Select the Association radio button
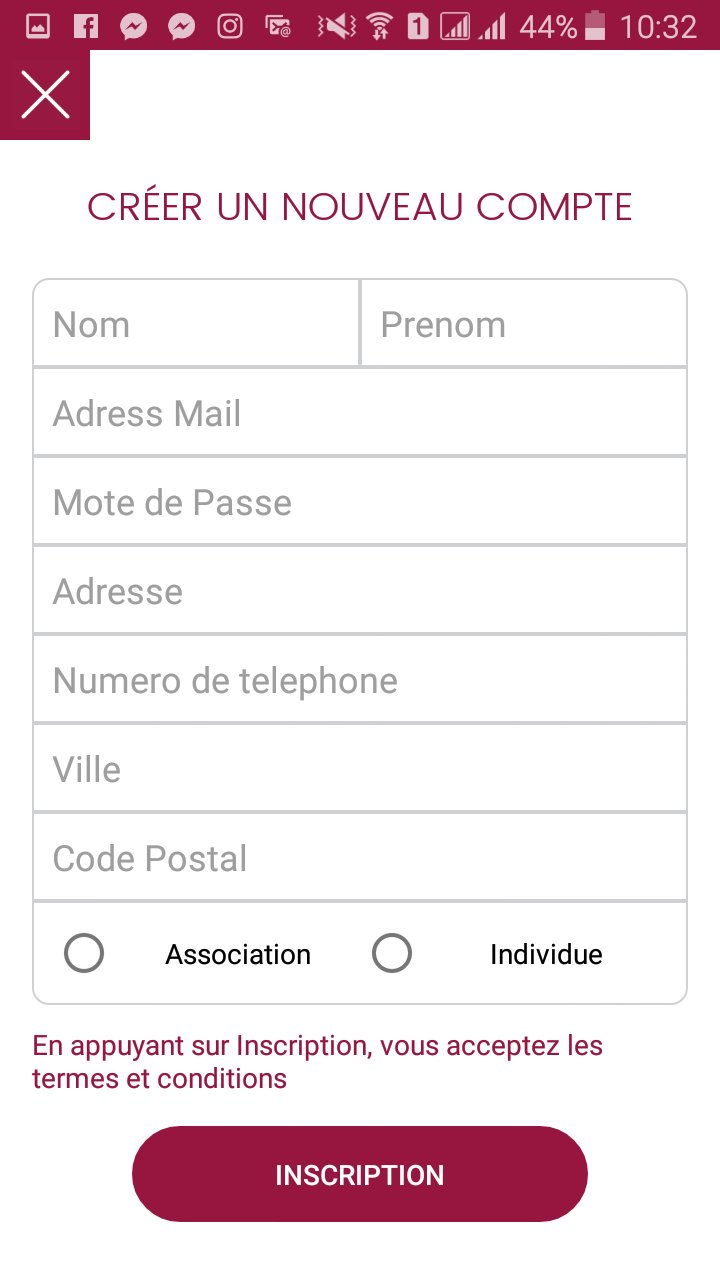The image size is (720, 1280). point(84,953)
